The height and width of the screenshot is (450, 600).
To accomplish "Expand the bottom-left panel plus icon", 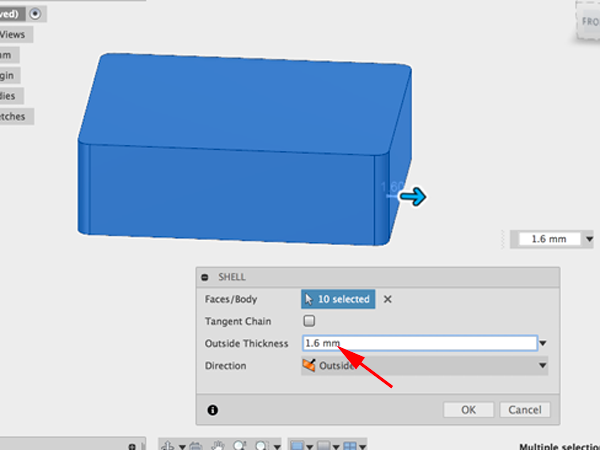I will click(x=132, y=447).
